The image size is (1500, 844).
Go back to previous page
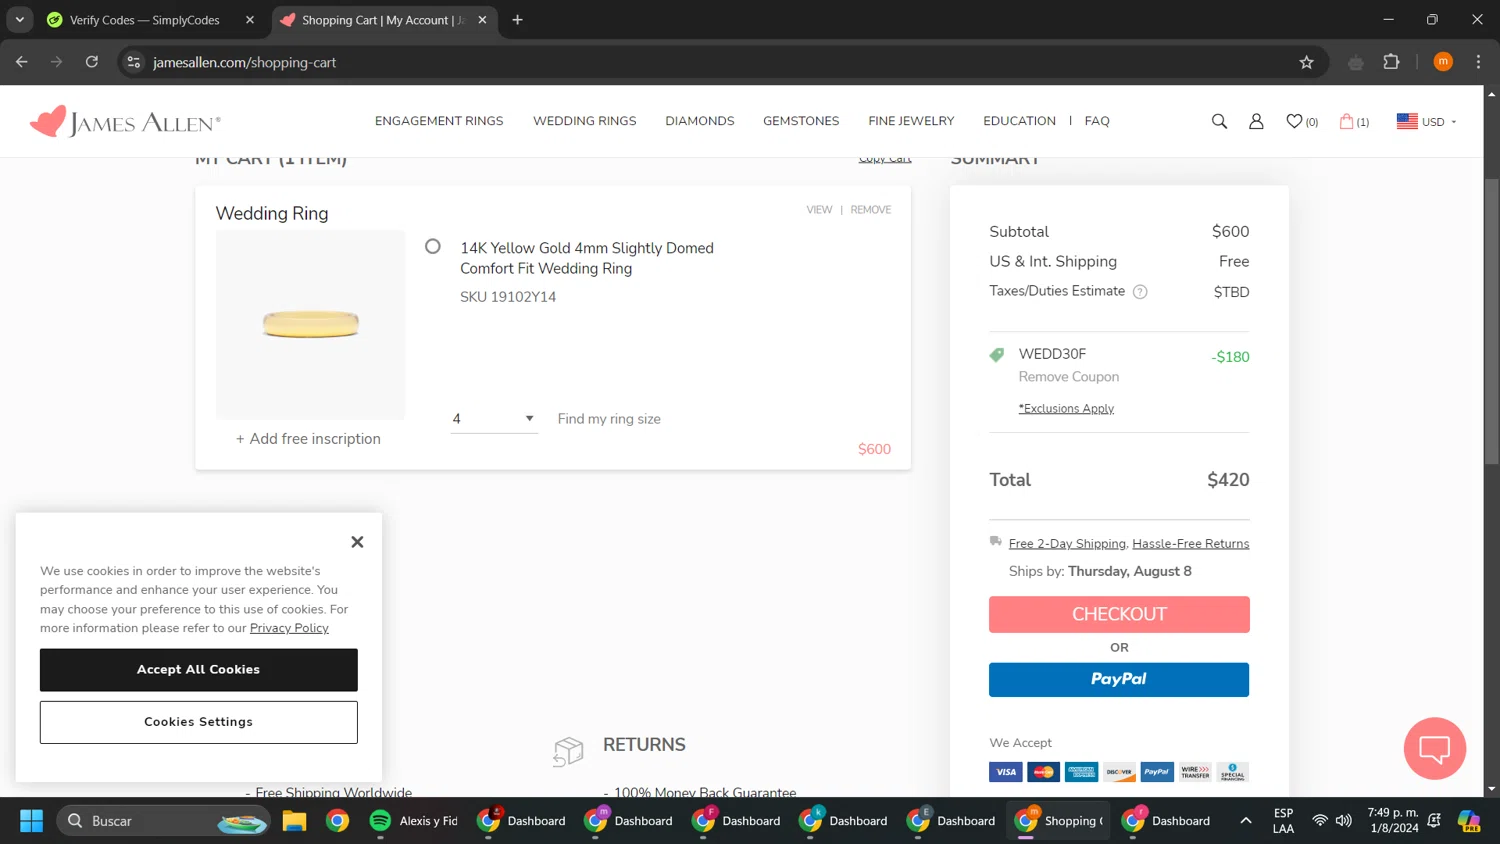coord(22,62)
